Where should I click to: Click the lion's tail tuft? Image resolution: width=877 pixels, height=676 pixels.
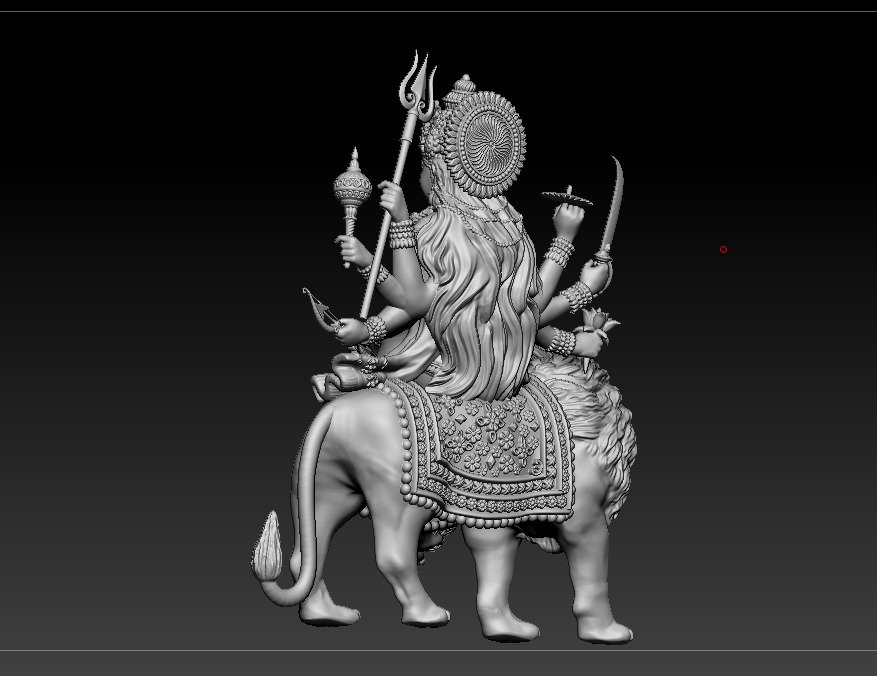click(x=268, y=546)
